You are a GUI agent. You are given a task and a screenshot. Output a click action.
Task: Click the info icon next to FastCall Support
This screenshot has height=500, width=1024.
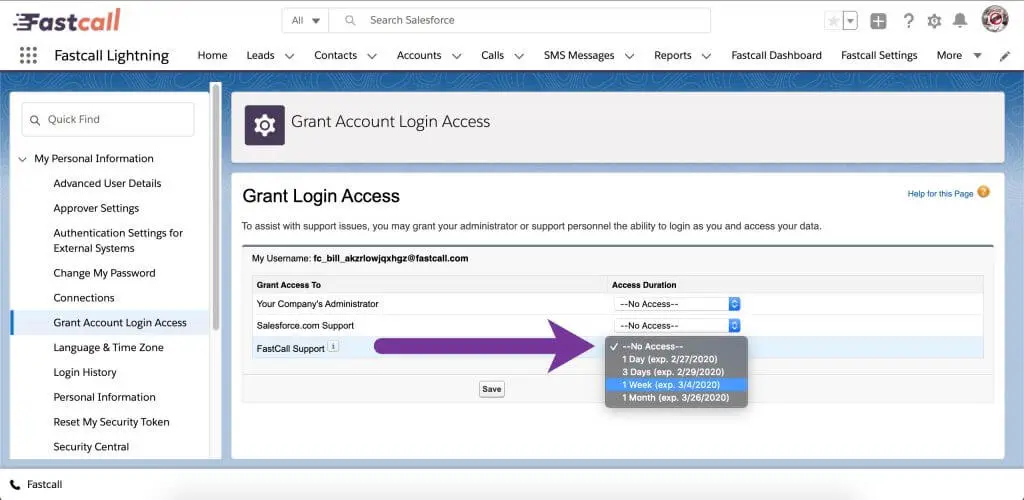[x=333, y=347]
